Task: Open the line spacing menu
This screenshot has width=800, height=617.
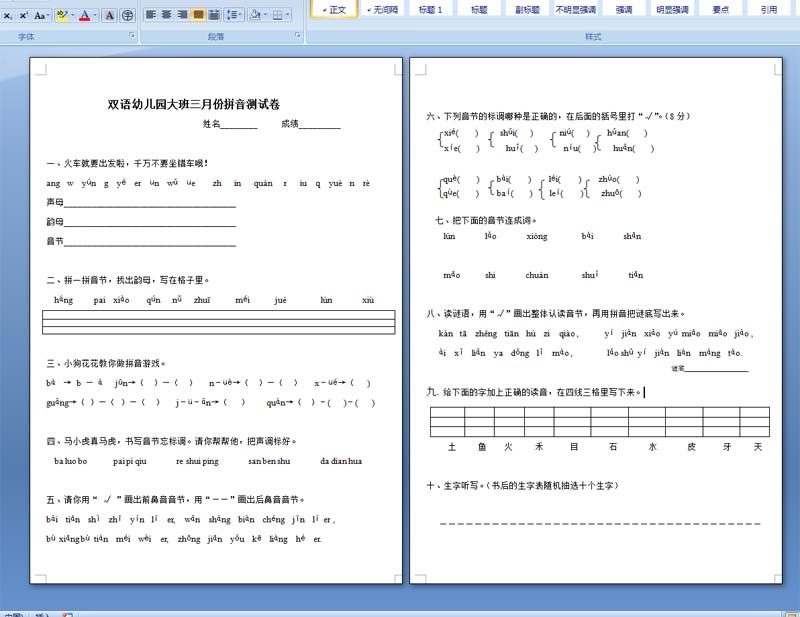Action: tap(234, 15)
